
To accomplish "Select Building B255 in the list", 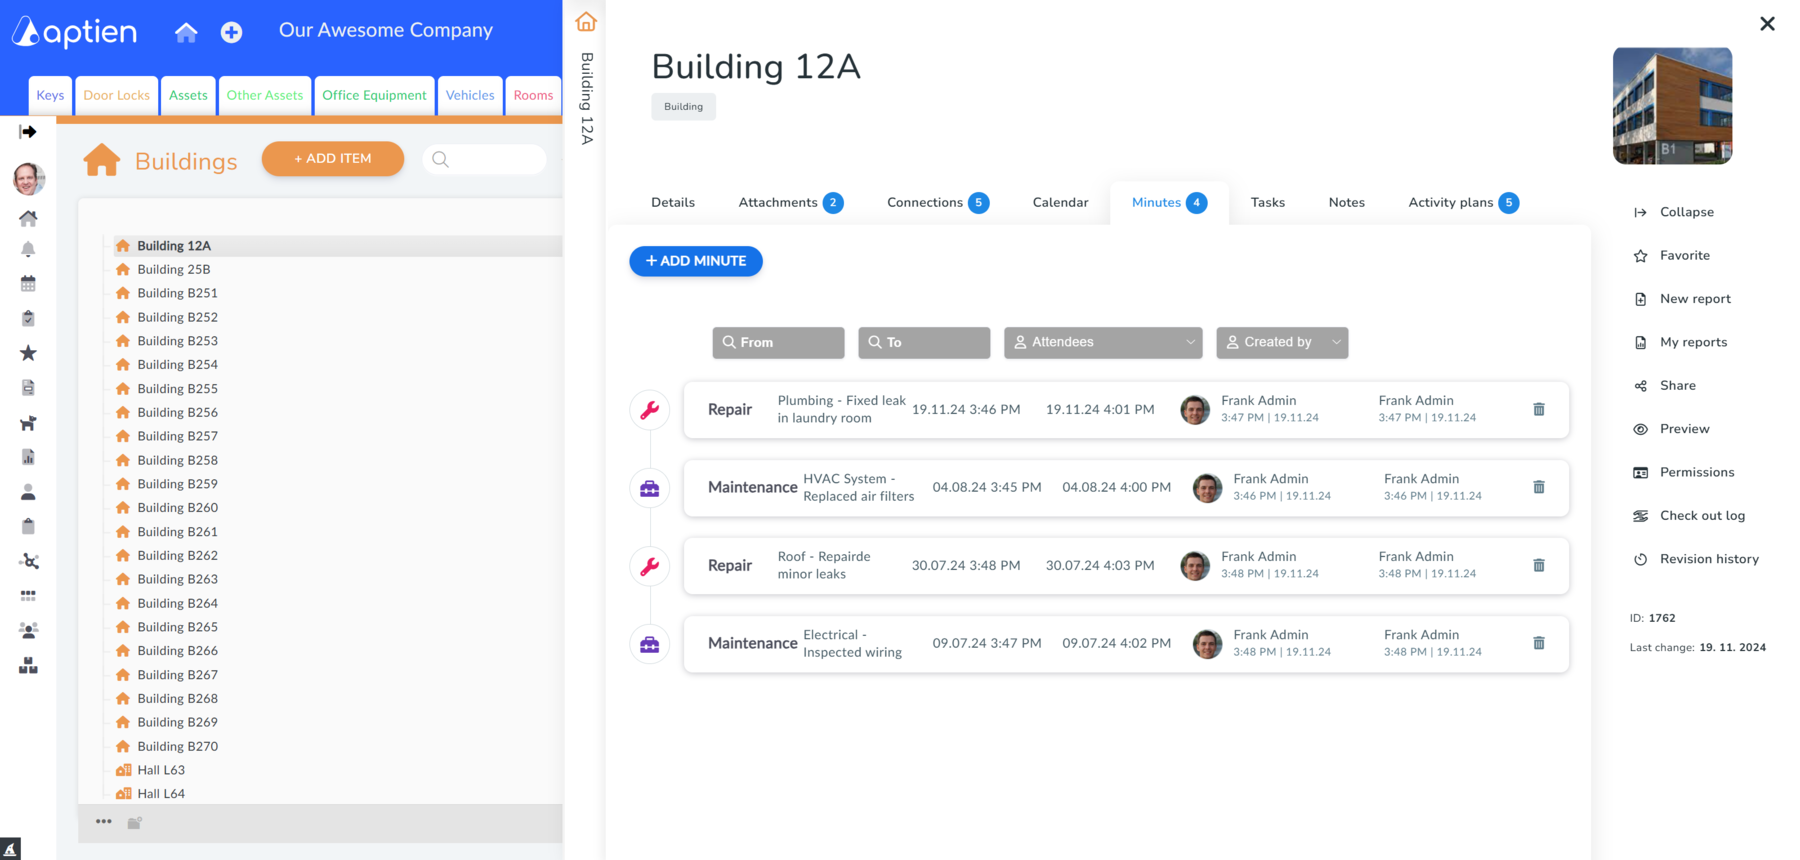I will [177, 389].
